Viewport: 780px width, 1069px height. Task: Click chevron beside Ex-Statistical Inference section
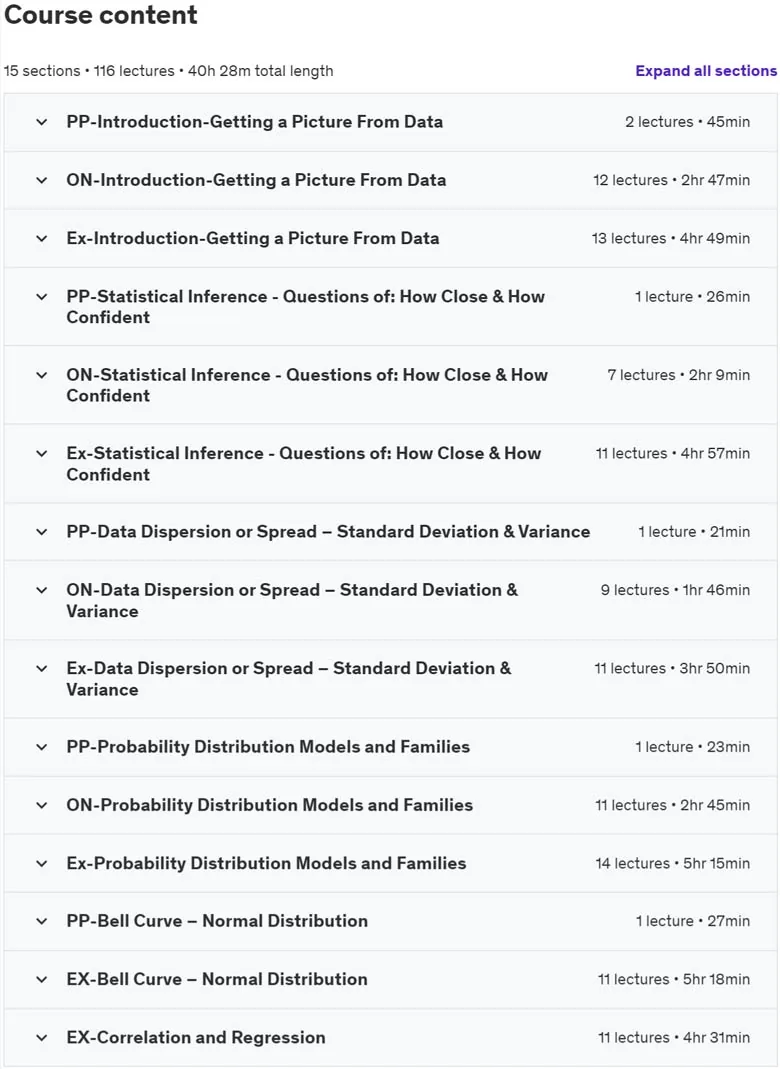(42, 453)
